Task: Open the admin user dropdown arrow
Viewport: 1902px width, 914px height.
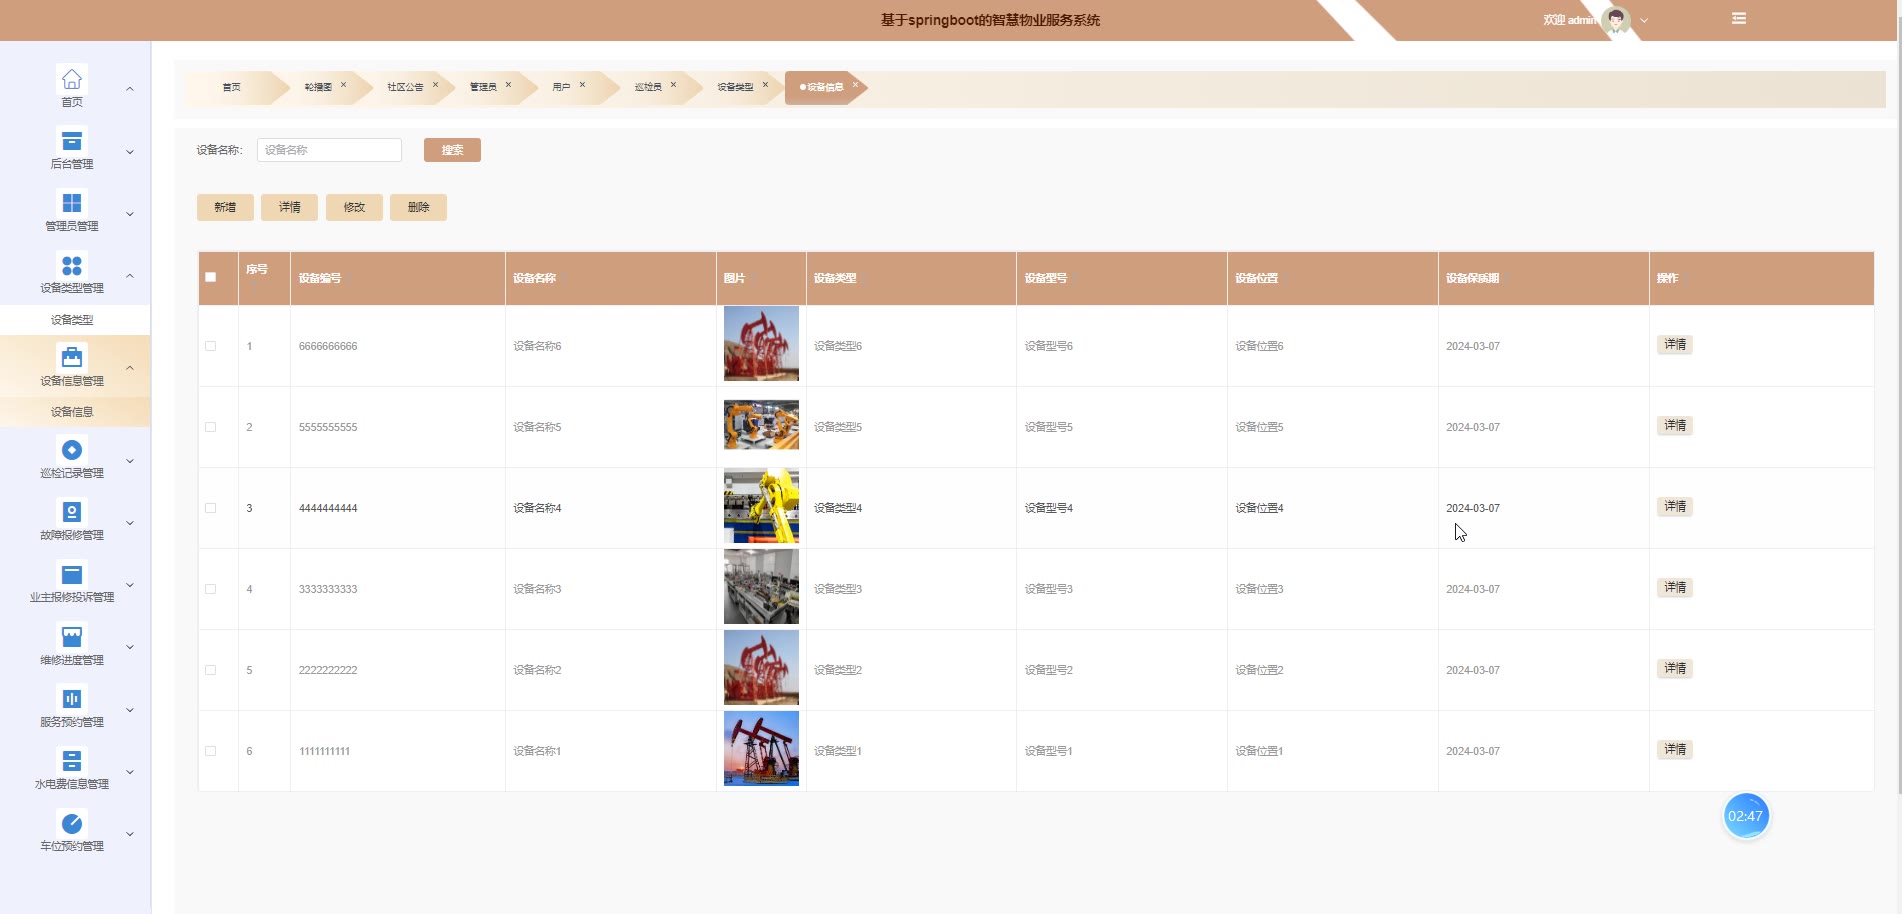Action: pyautogui.click(x=1644, y=20)
